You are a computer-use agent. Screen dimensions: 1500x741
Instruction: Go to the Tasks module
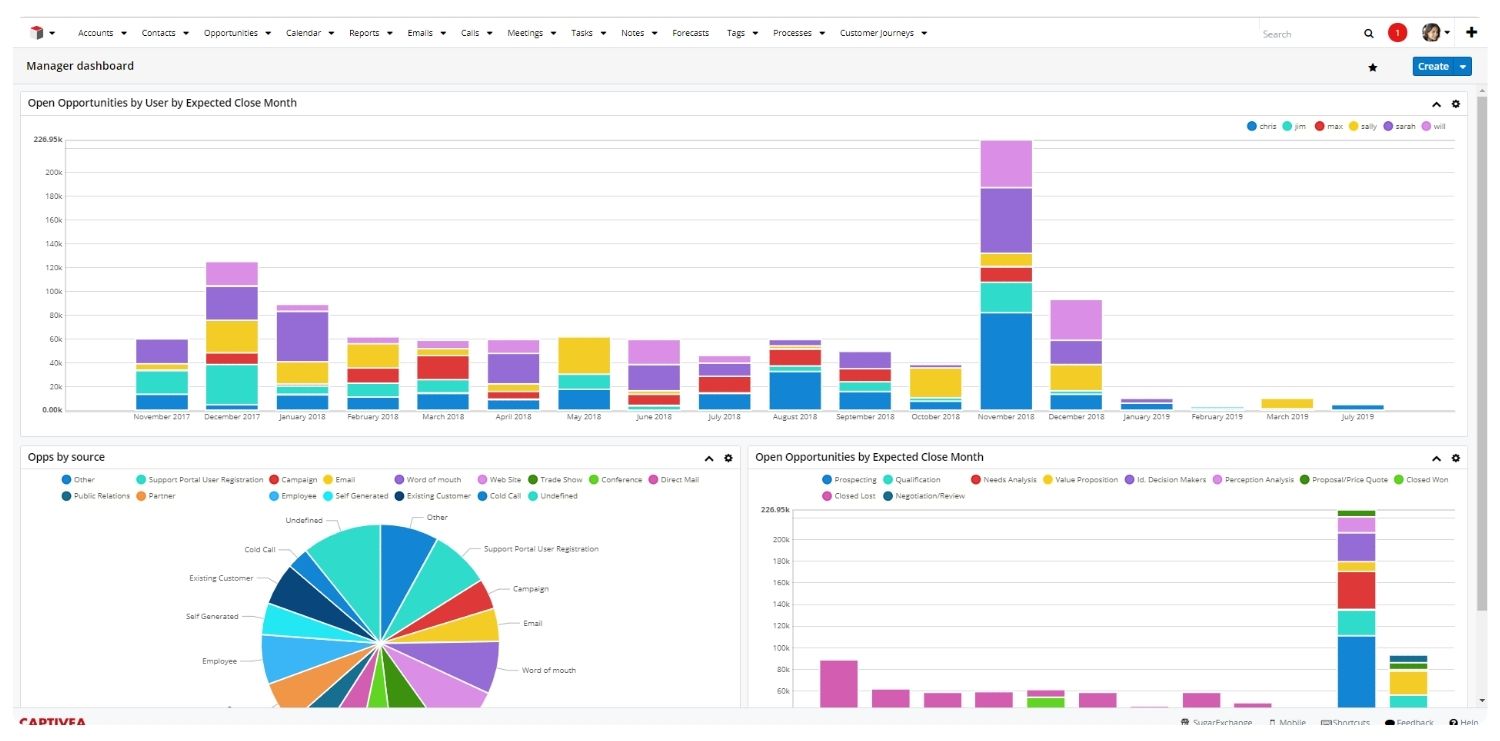582,33
